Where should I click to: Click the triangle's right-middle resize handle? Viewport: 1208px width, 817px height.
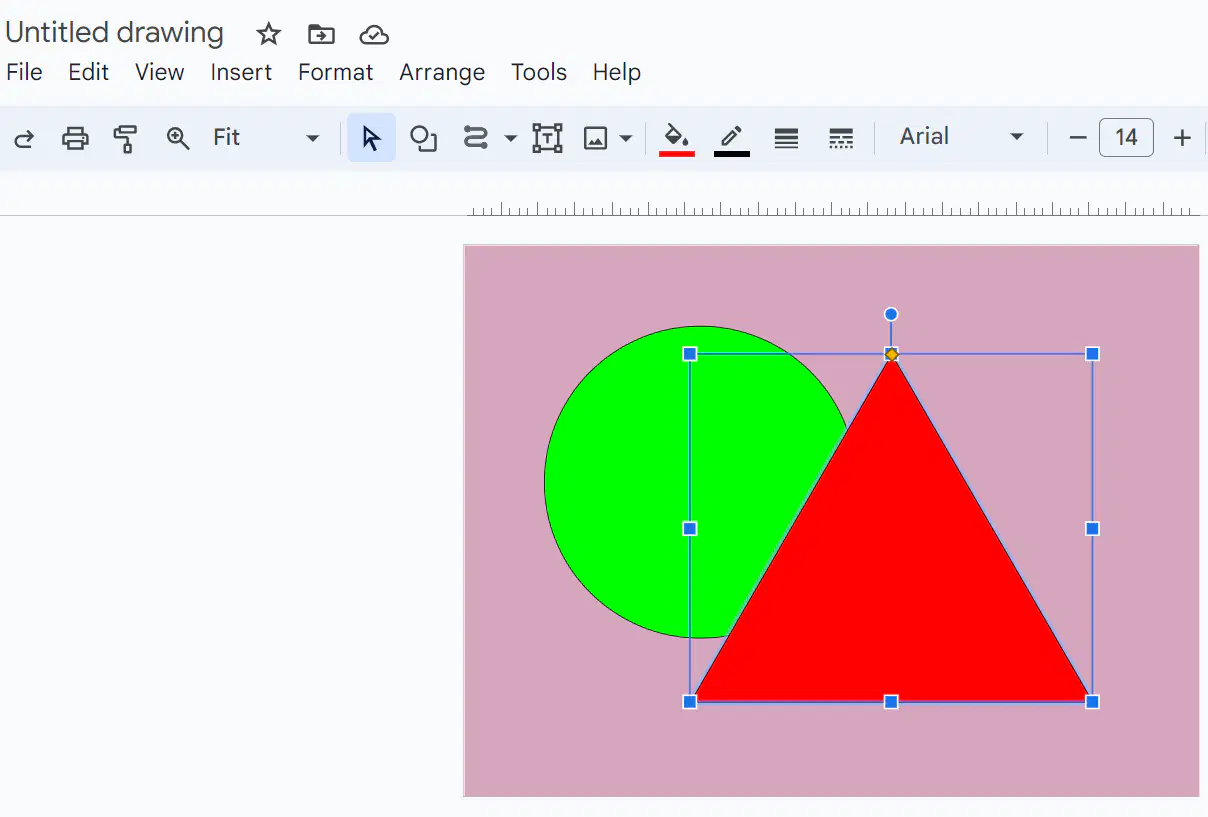[x=1093, y=528]
